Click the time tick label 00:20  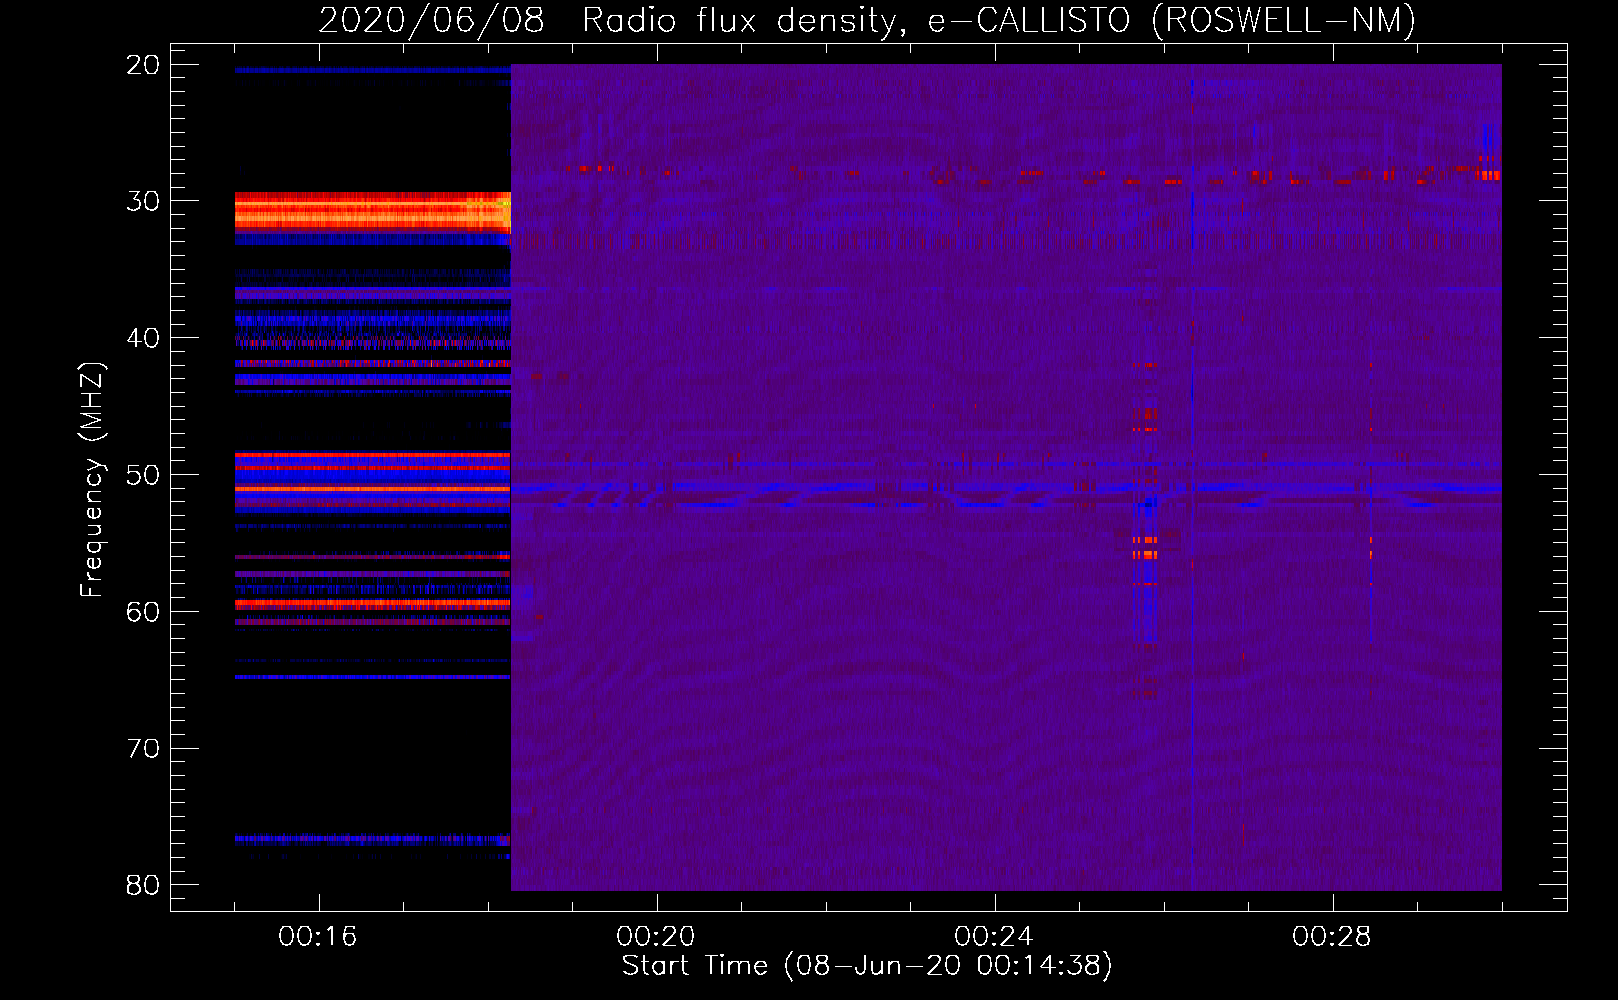(656, 937)
